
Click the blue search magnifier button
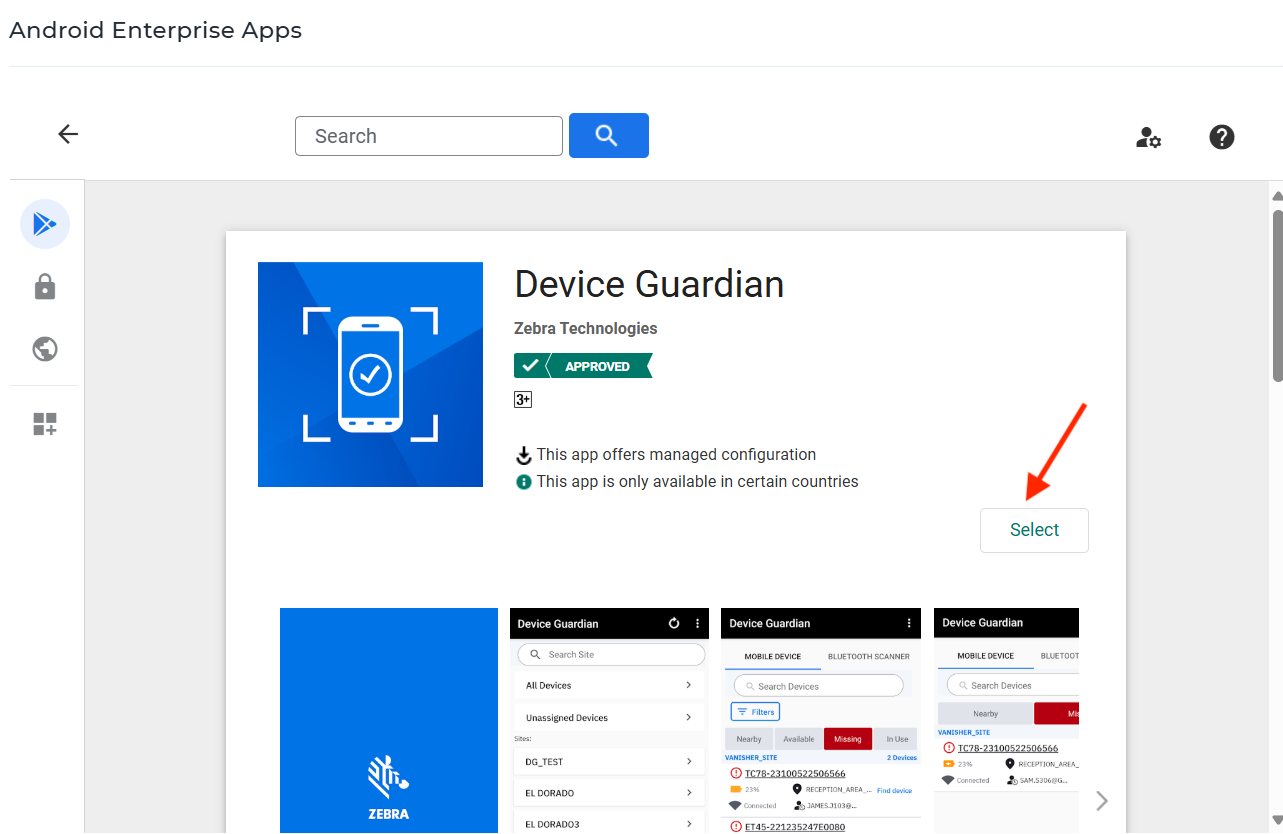[608, 135]
